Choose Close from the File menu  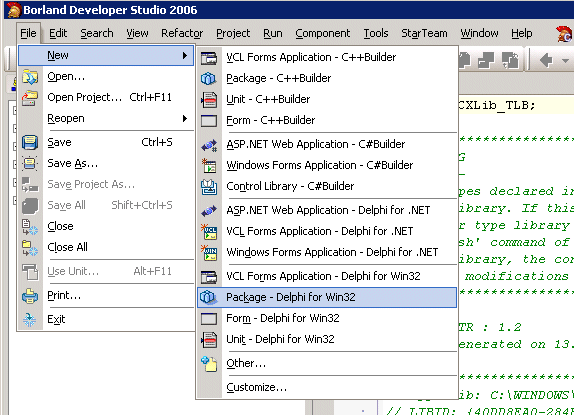106,227
